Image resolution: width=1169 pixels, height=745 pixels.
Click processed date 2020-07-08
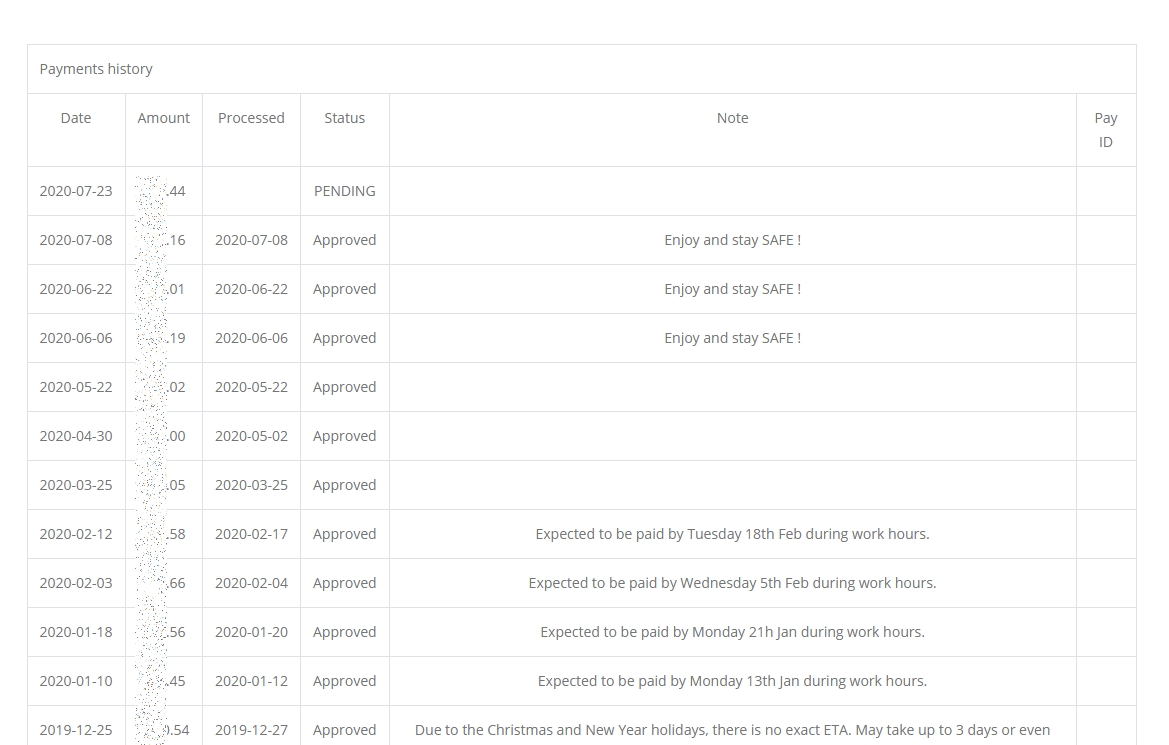coord(251,240)
